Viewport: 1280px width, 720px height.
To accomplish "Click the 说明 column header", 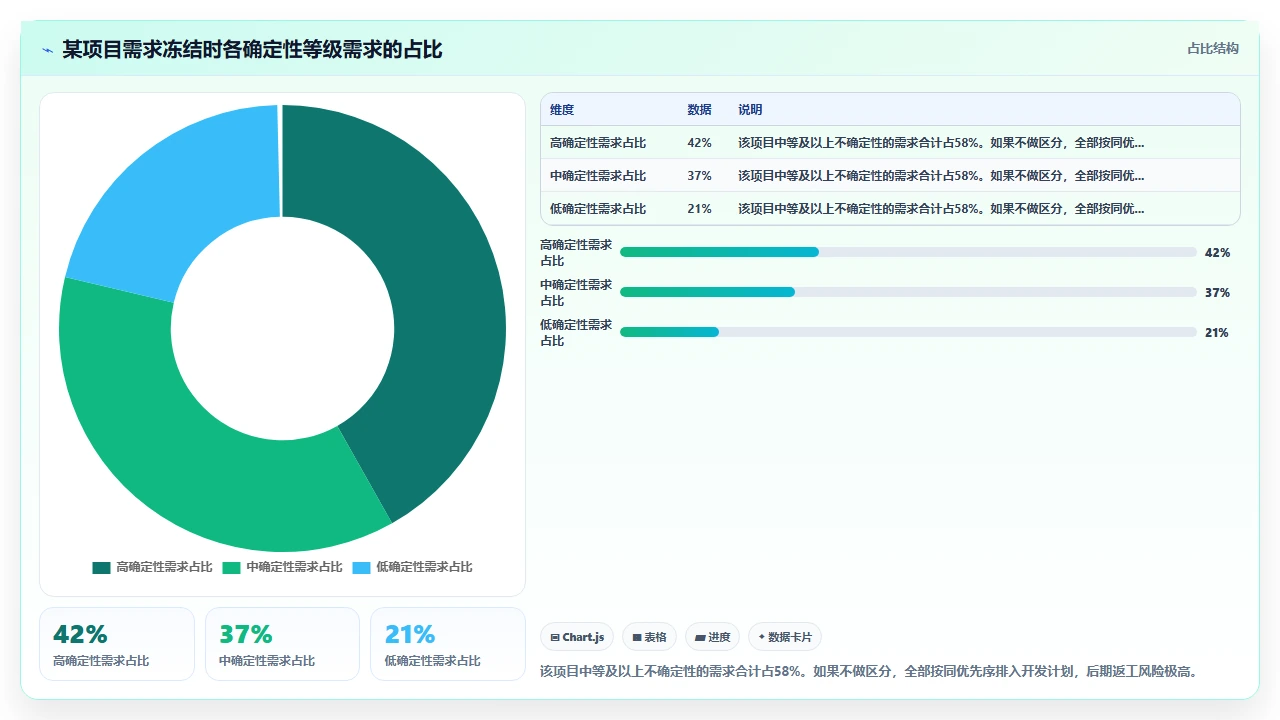I will coord(750,110).
